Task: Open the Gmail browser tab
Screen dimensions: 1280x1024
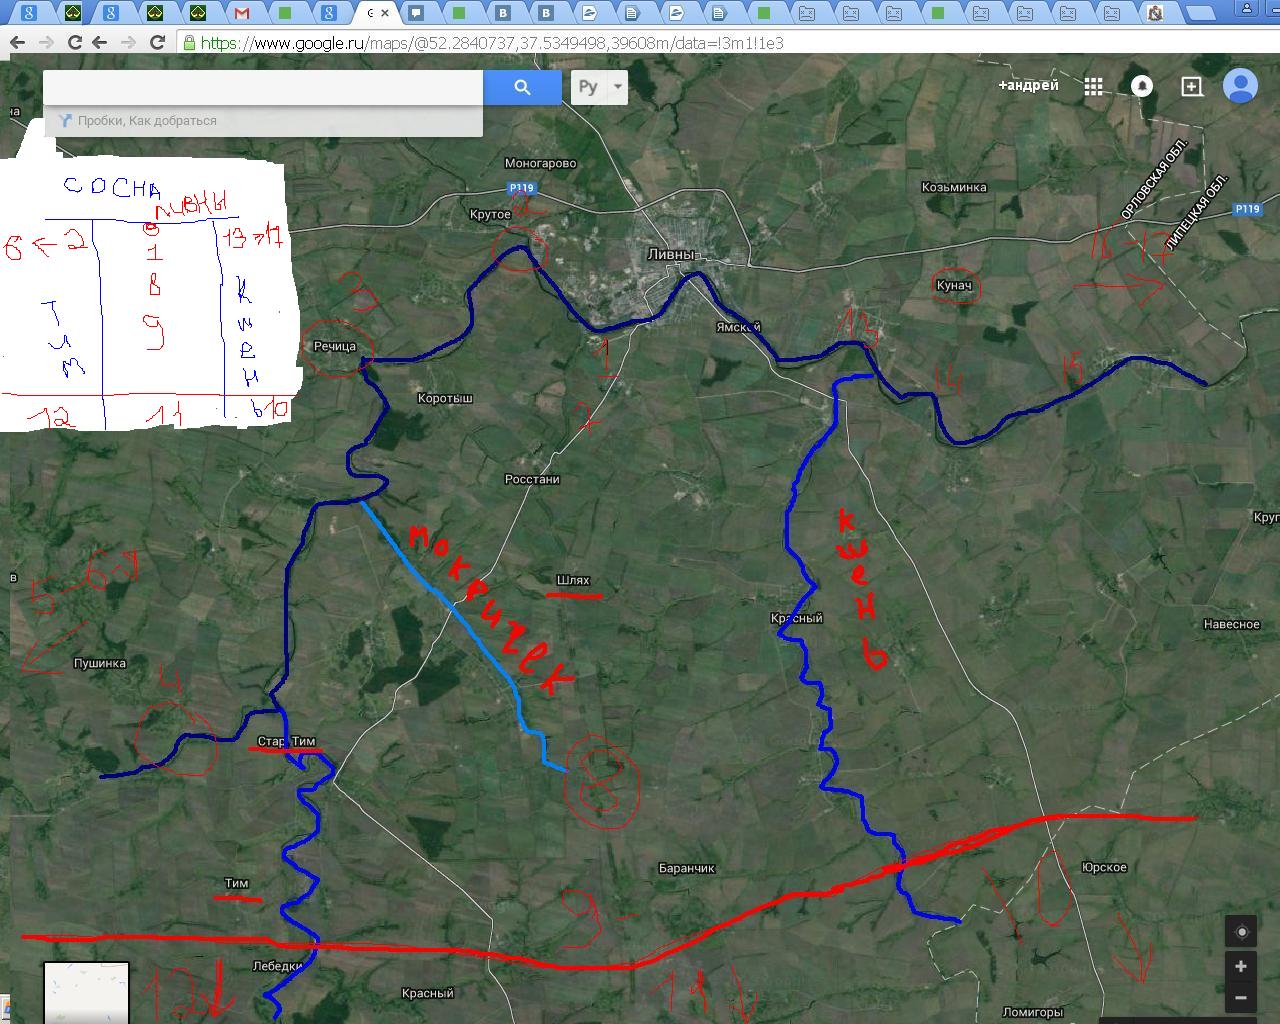Action: [240, 13]
